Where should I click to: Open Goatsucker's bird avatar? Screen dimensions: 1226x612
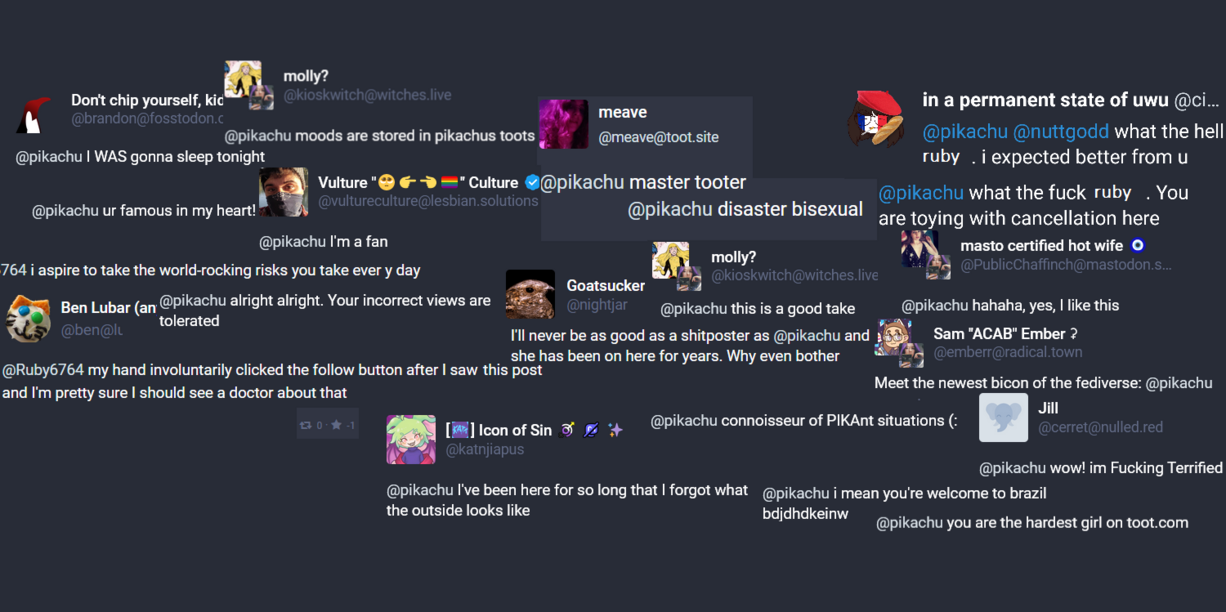pos(530,294)
